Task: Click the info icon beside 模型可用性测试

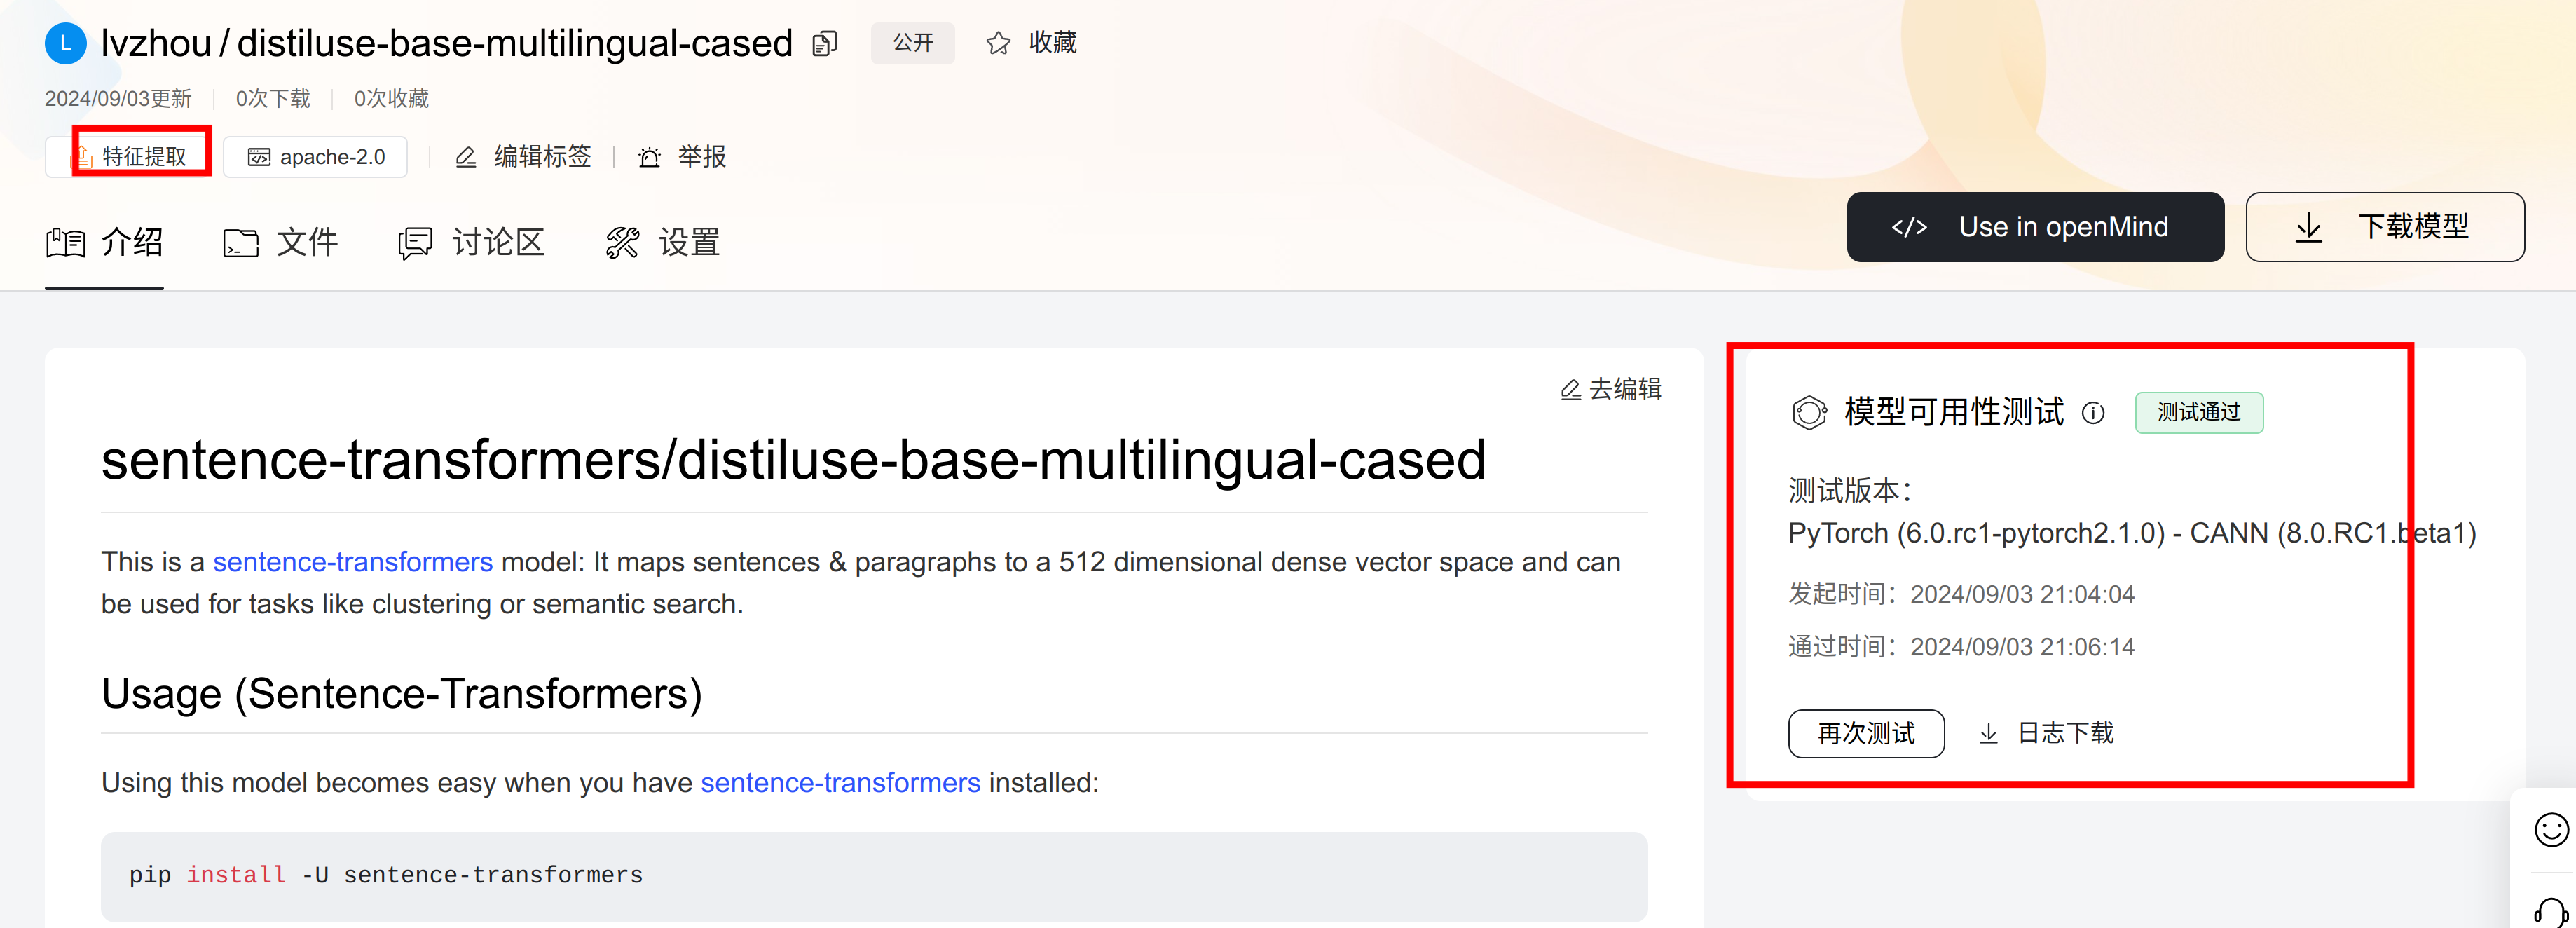Action: (2093, 413)
